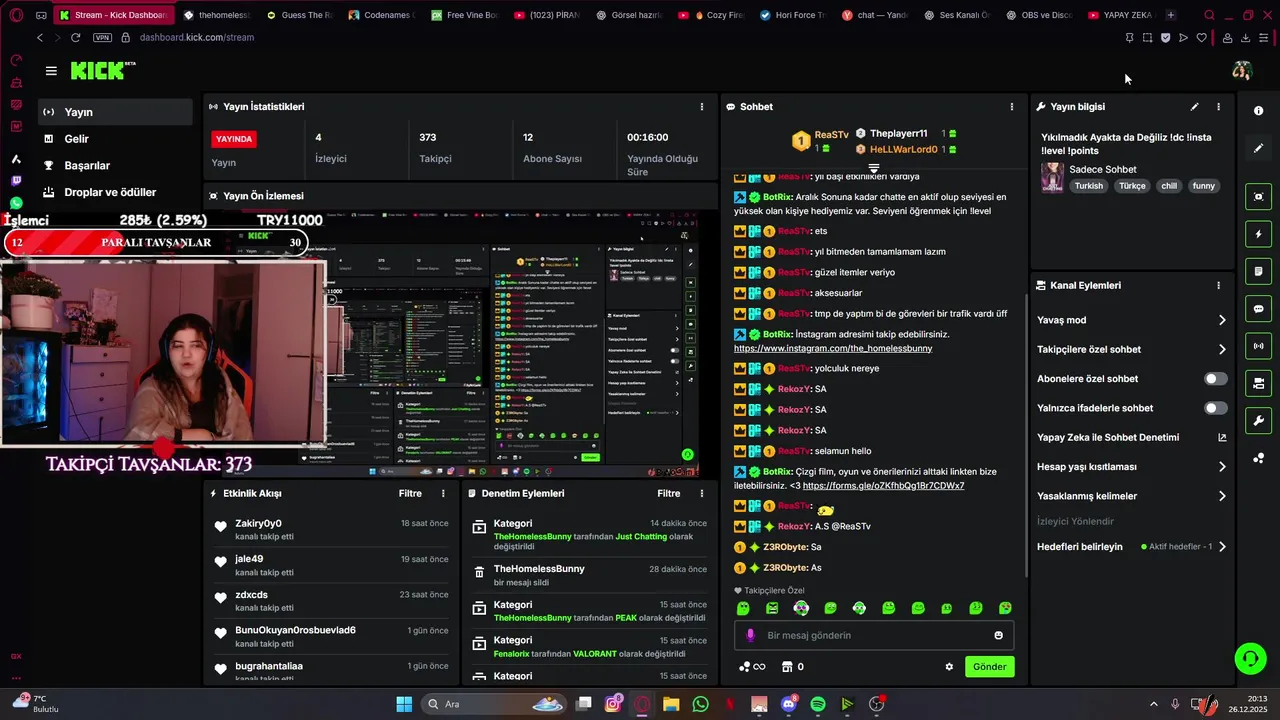Switch to thehomeless browser tab
Image resolution: width=1280 pixels, height=720 pixels.
(x=216, y=15)
